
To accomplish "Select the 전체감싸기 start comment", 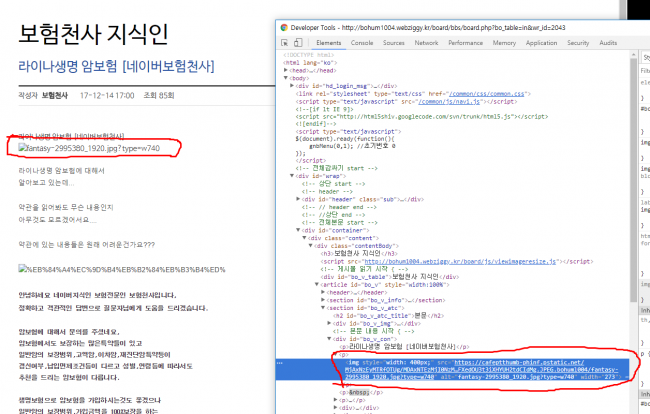I will [x=337, y=169].
